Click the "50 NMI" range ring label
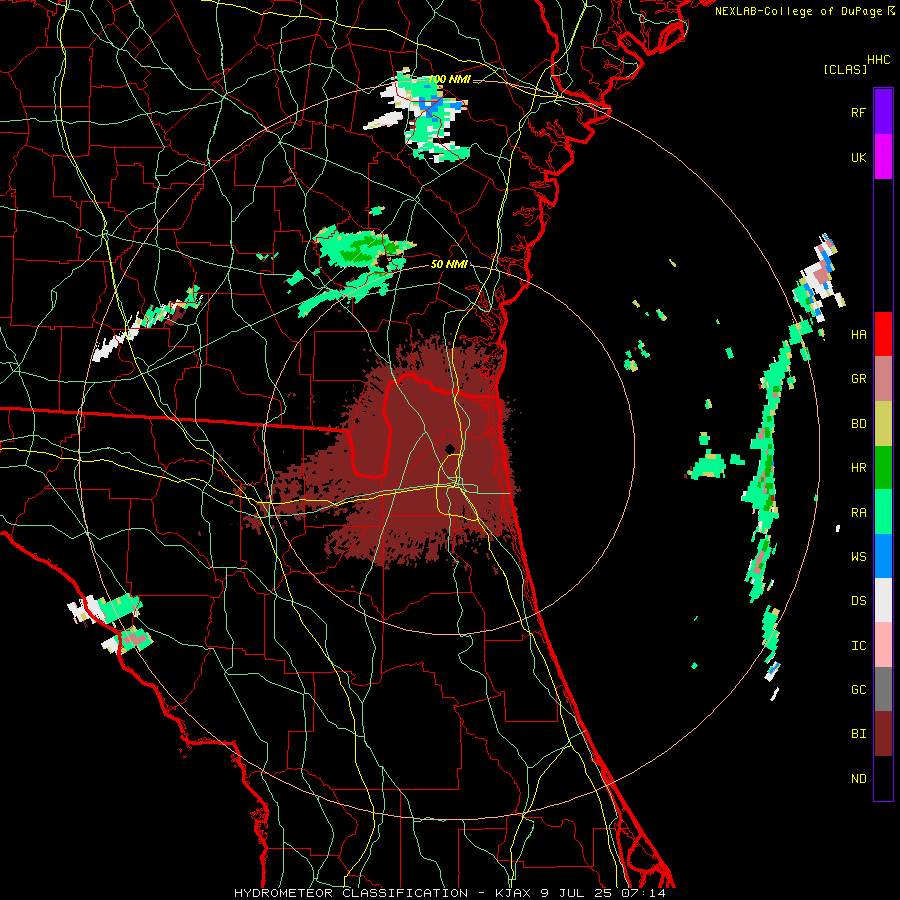Image resolution: width=900 pixels, height=900 pixels. coord(449,264)
